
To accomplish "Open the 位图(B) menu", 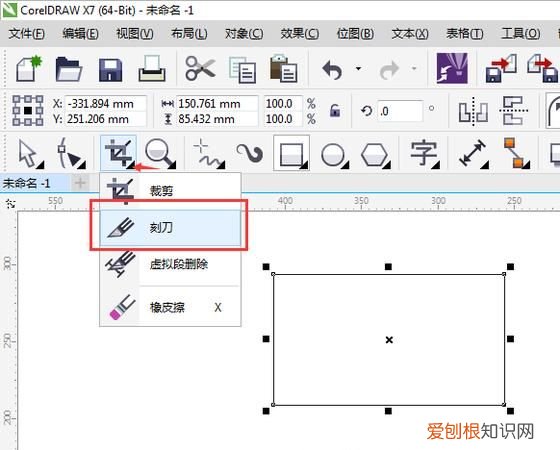I will (x=355, y=34).
